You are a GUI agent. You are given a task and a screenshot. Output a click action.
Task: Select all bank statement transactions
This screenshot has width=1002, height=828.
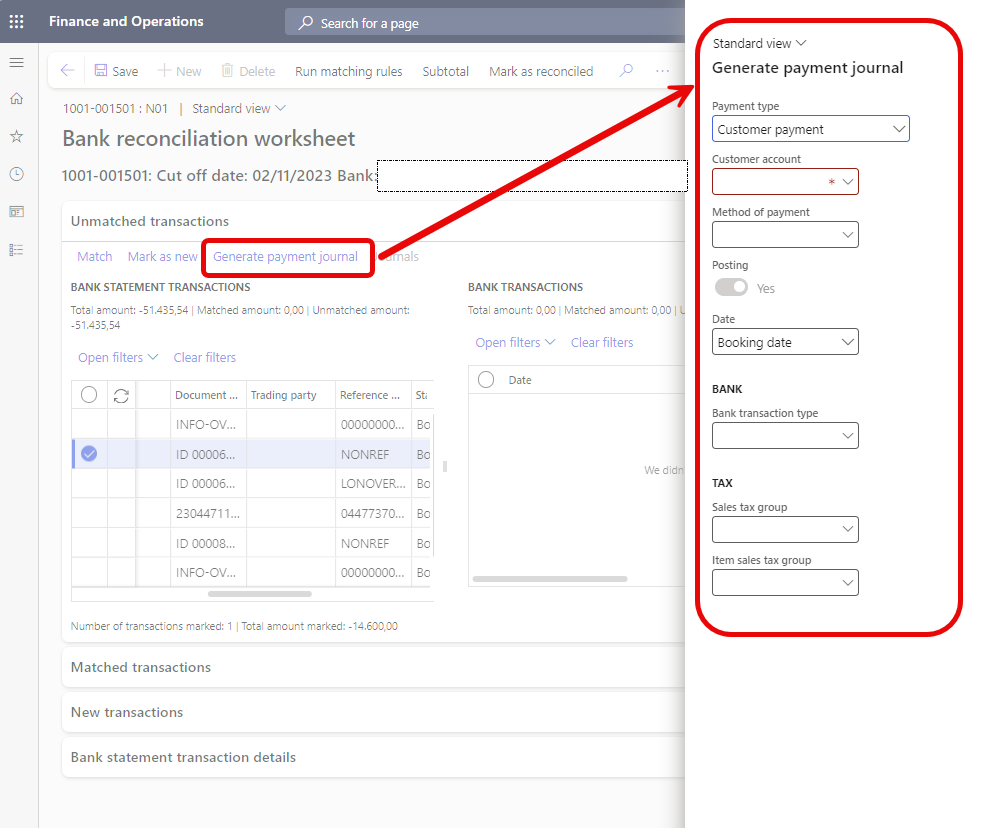click(x=88, y=394)
